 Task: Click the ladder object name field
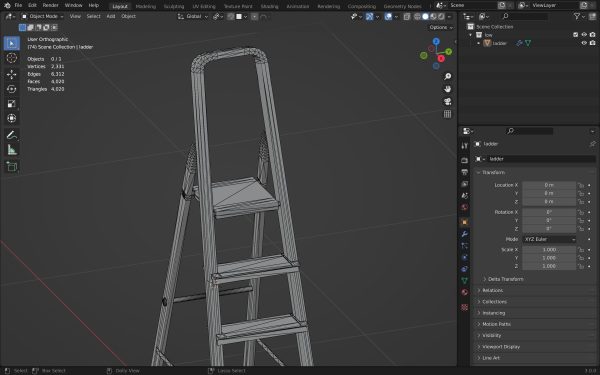point(540,159)
